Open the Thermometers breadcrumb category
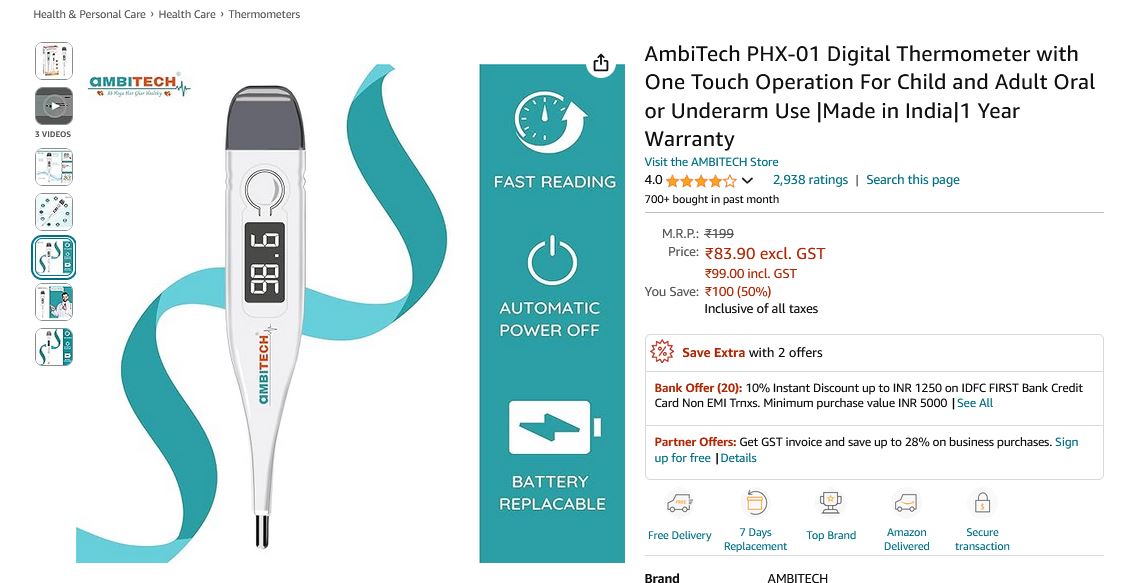 pos(264,14)
